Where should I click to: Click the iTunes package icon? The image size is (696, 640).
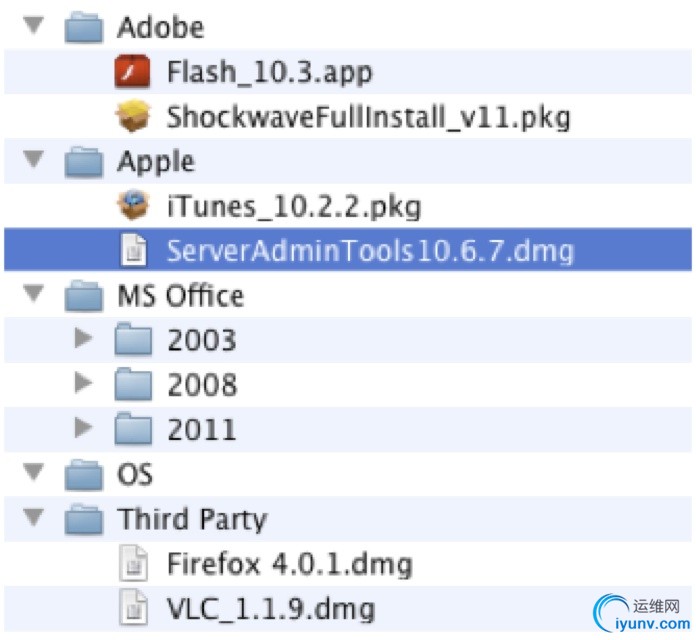click(133, 205)
